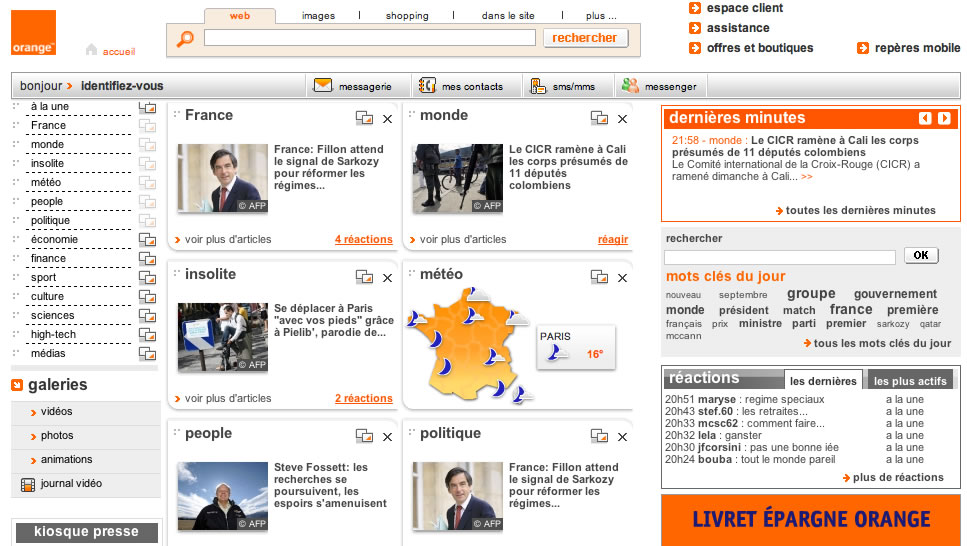Switch to the images search tab

coord(318,16)
